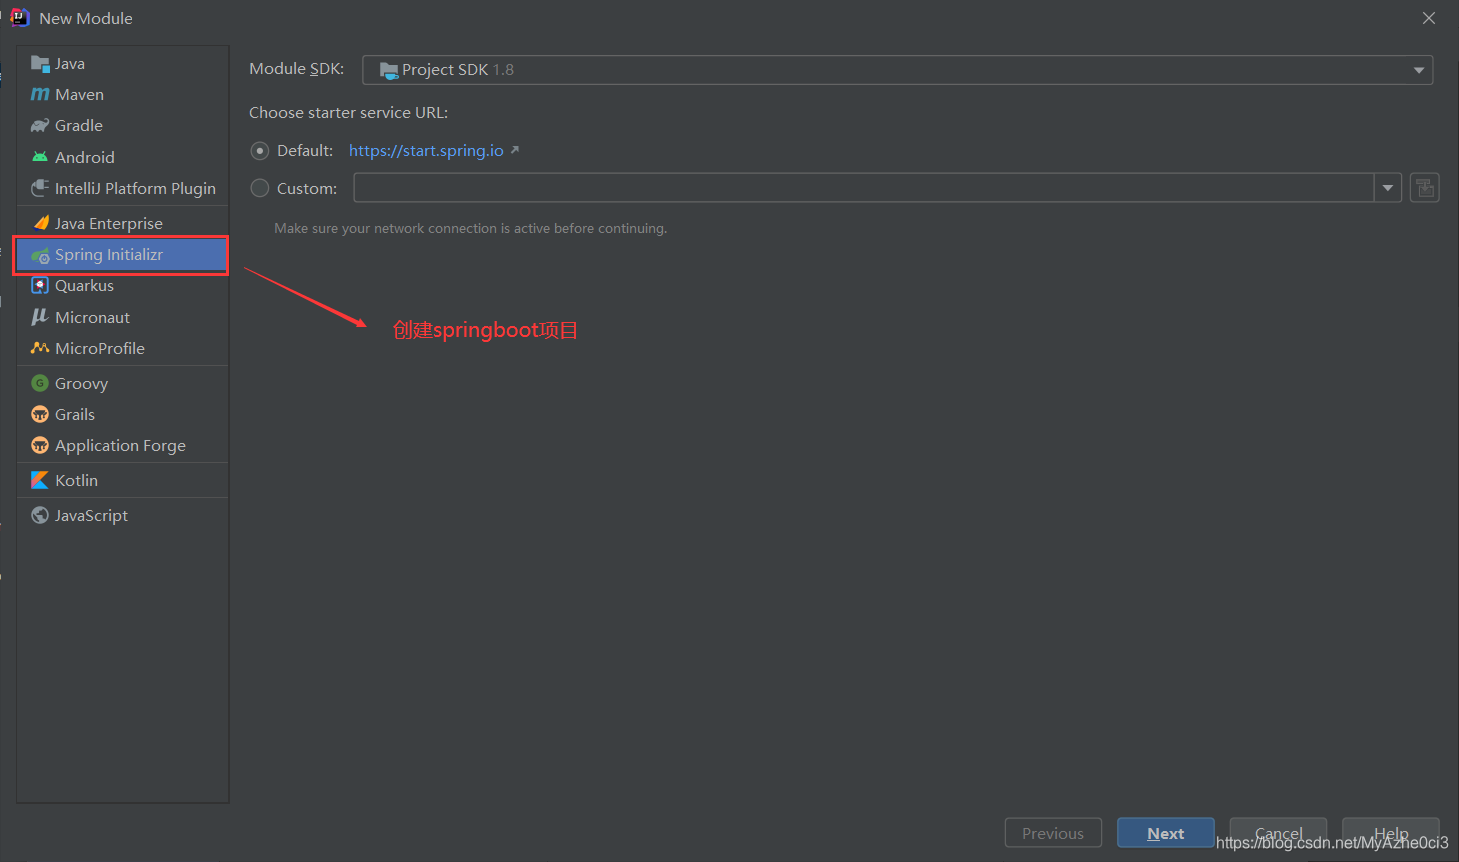Viewport: 1459px width, 862px height.
Task: Click the Cancel button
Action: (x=1278, y=833)
